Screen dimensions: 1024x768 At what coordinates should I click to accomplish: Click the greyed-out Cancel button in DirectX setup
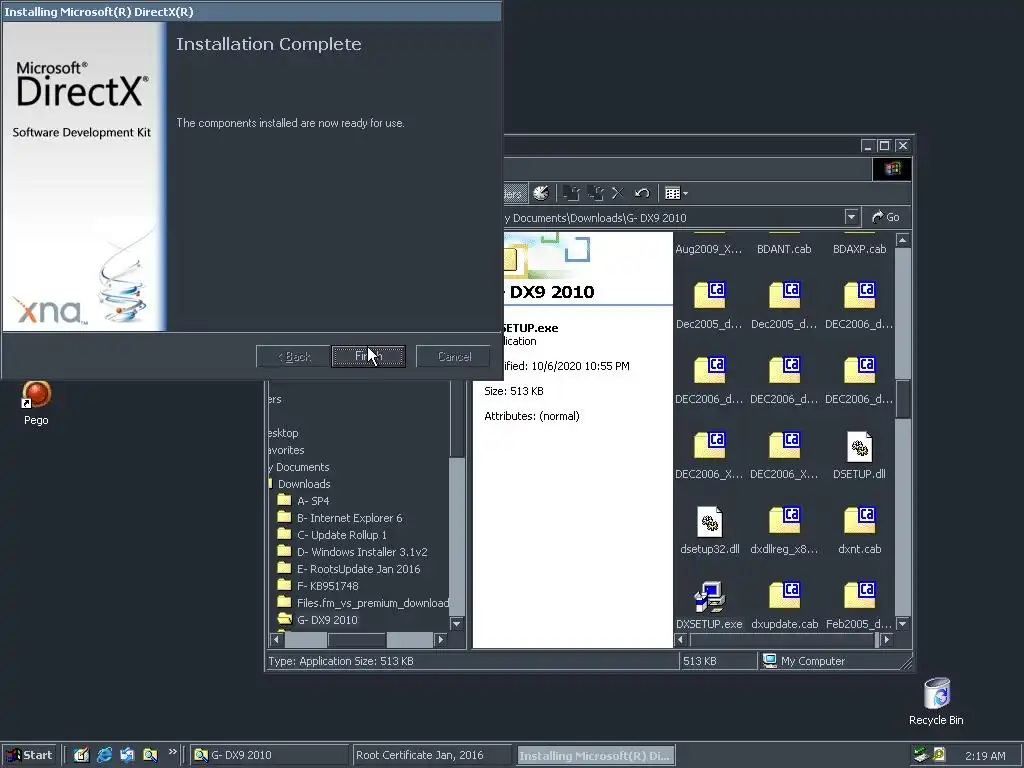(x=453, y=357)
